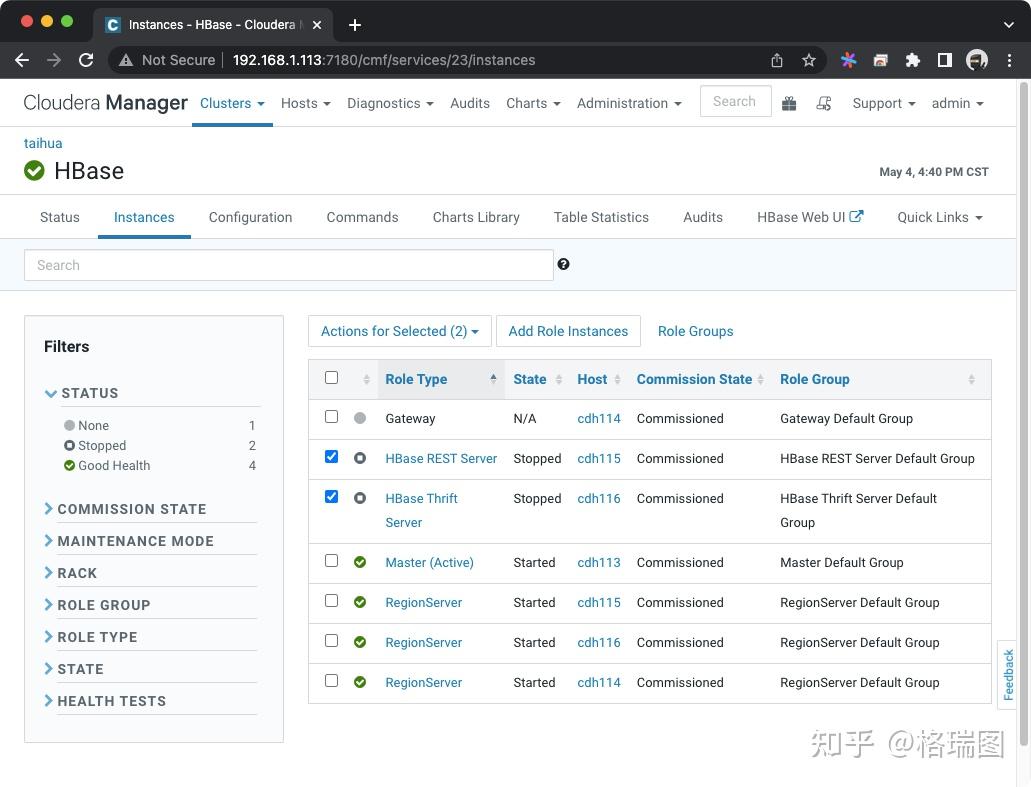The image size is (1031, 787).
Task: Tick the Master (Active) row checkbox
Action: (331, 561)
